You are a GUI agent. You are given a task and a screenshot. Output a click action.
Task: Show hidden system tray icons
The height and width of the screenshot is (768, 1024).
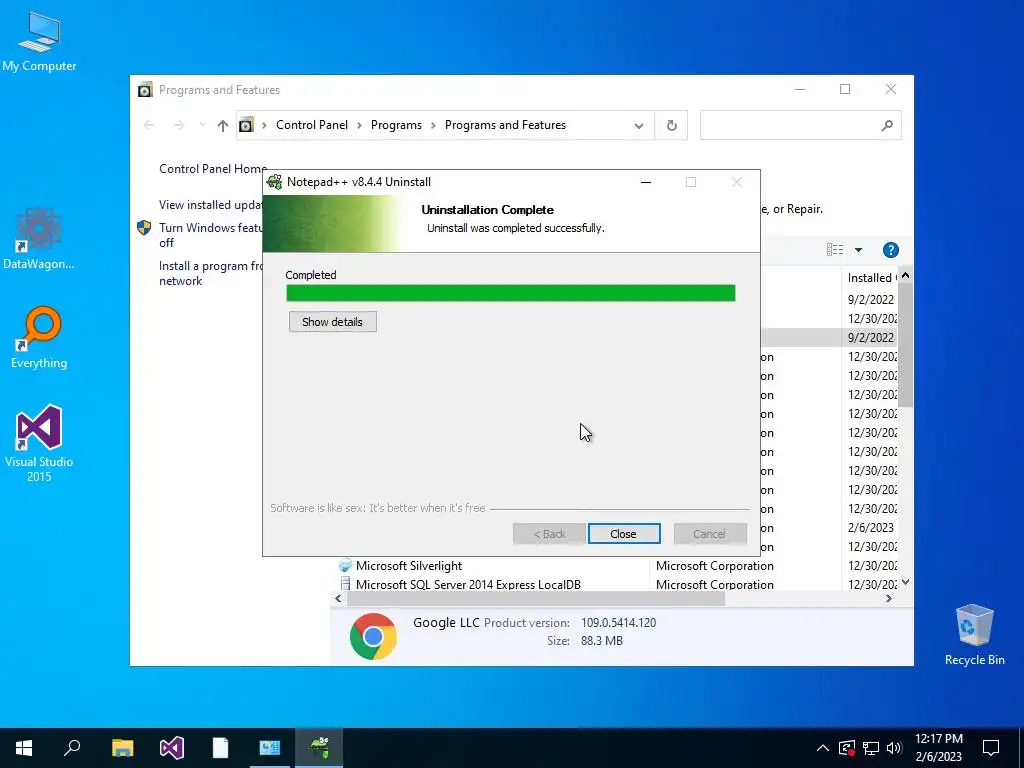tap(823, 748)
